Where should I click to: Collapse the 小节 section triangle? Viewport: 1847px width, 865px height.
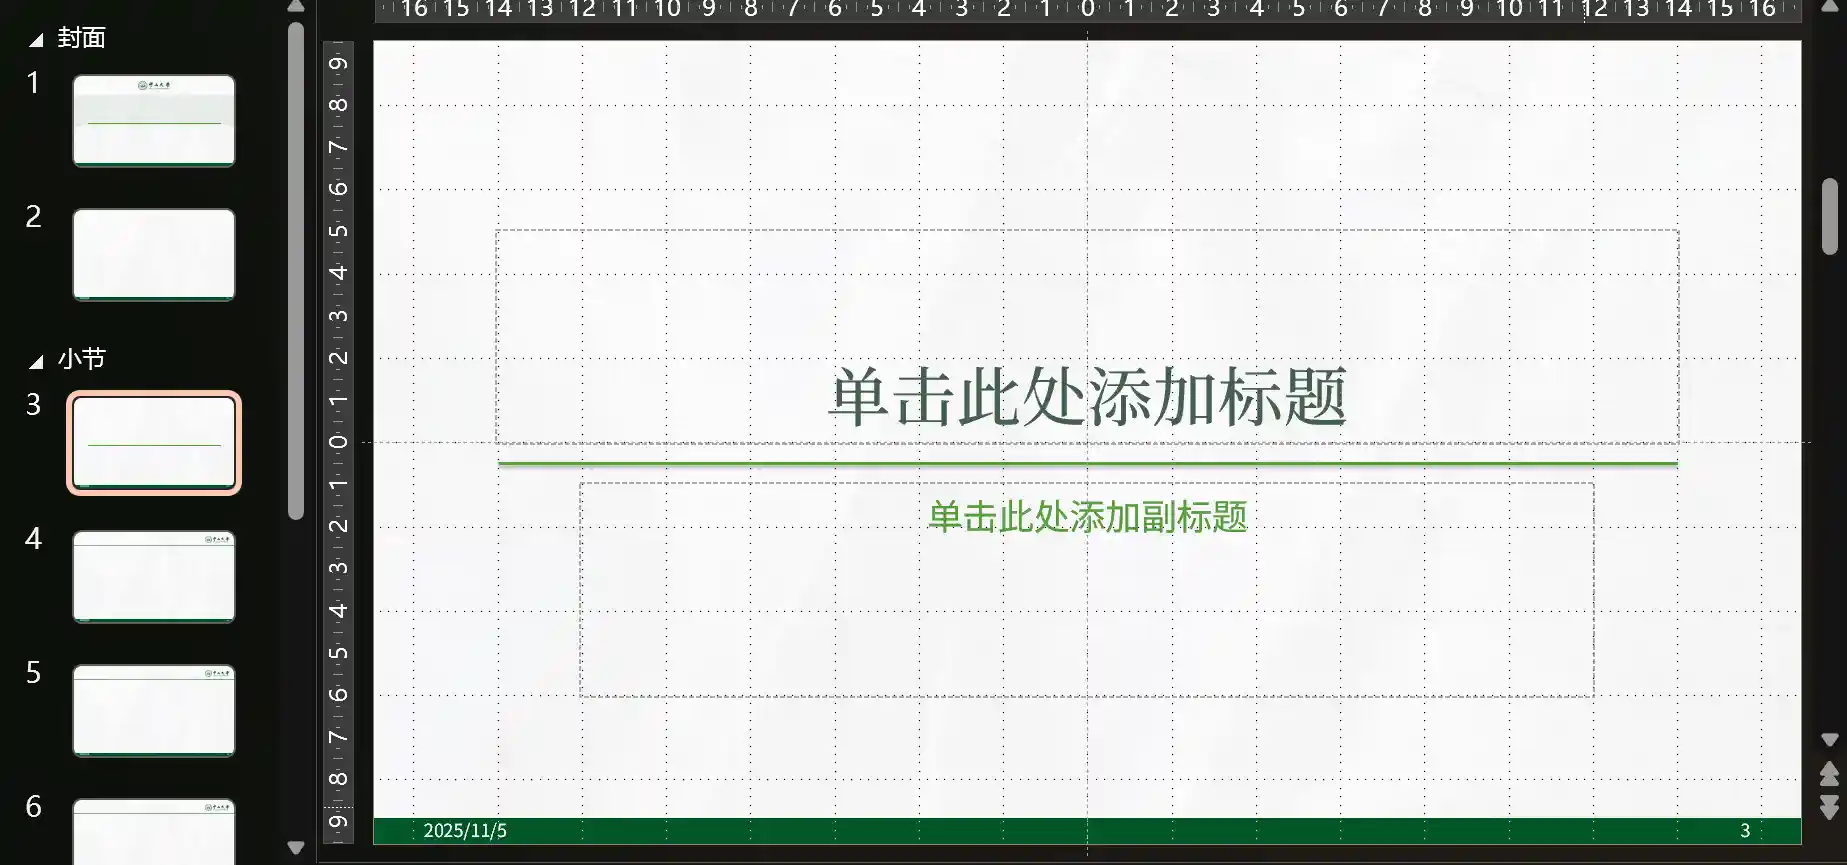36,361
